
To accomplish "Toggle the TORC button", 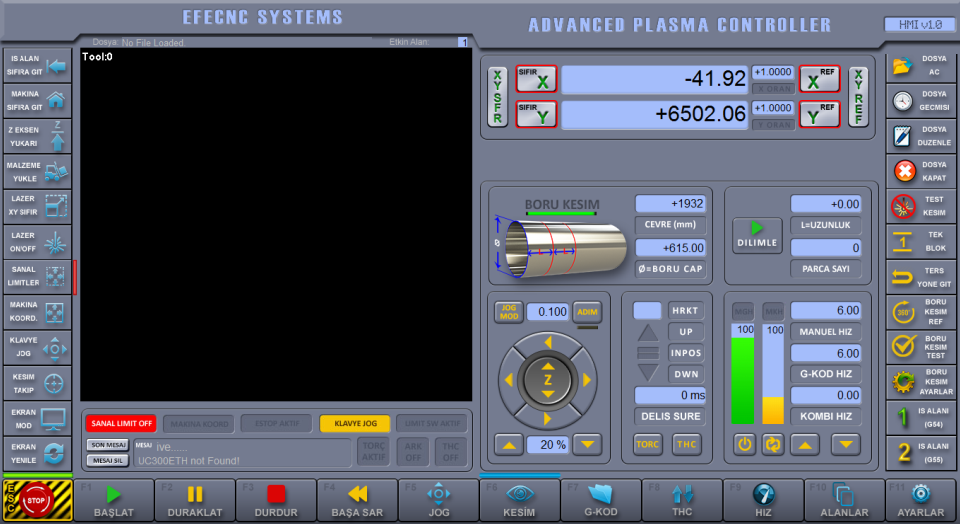I will click(648, 444).
